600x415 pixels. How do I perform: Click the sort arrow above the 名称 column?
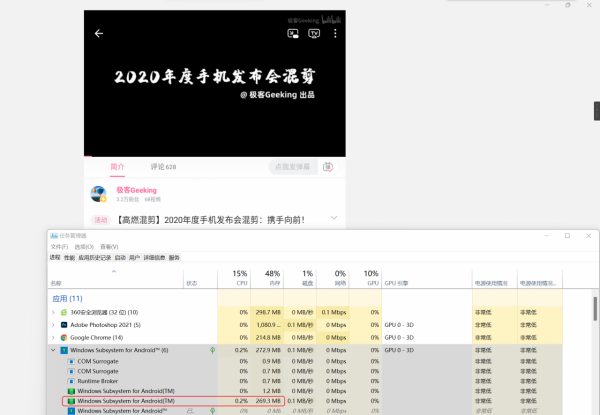point(114,271)
